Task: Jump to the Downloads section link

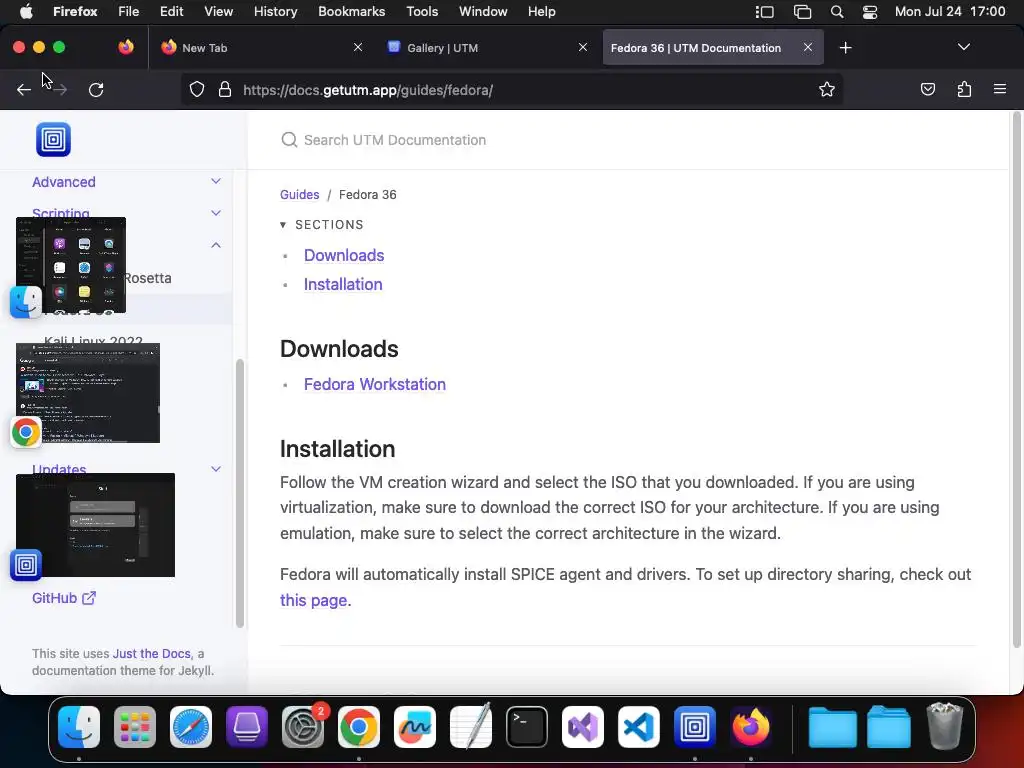Action: pos(344,255)
